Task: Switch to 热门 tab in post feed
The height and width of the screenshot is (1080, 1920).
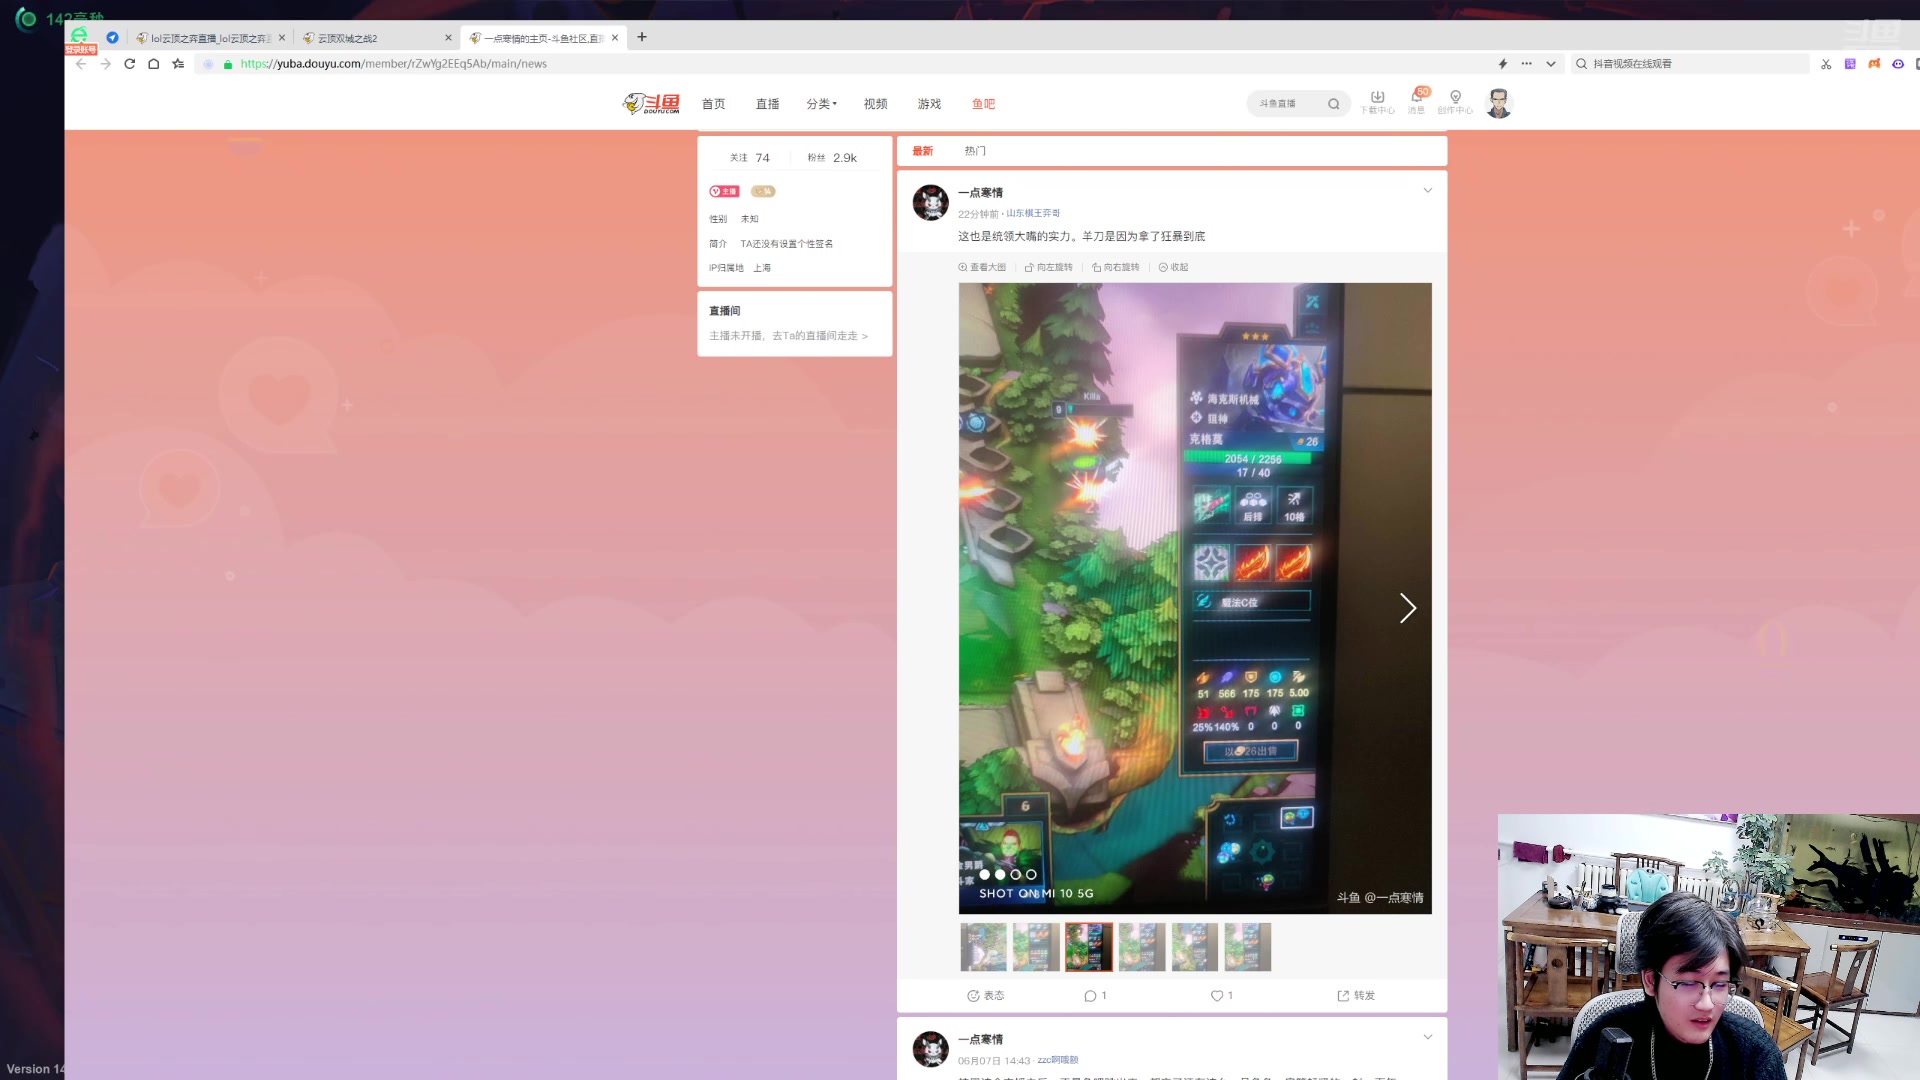Action: pyautogui.click(x=975, y=150)
